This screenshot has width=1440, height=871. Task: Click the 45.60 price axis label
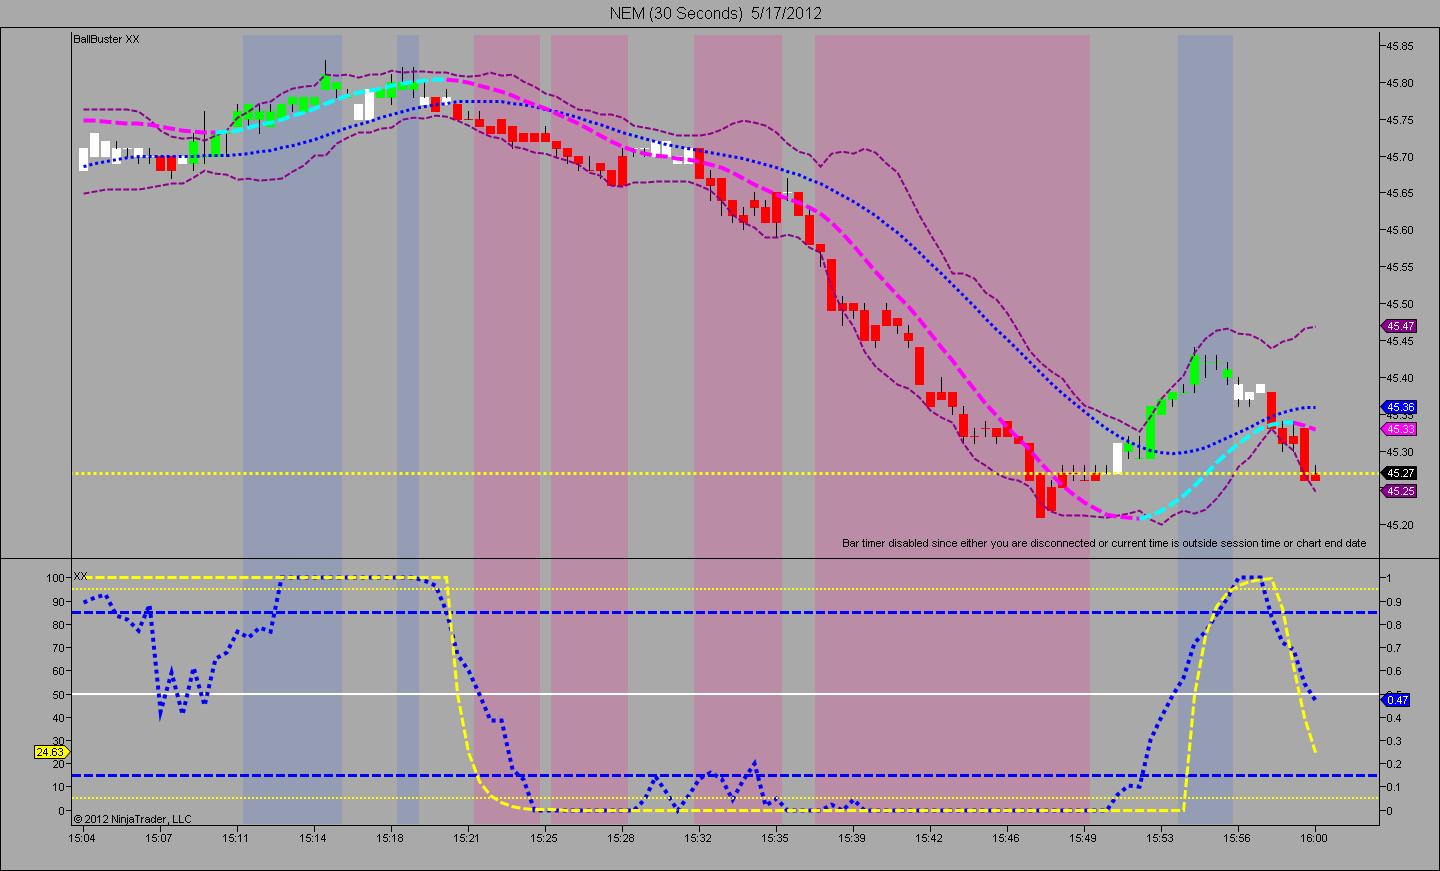pos(1399,230)
